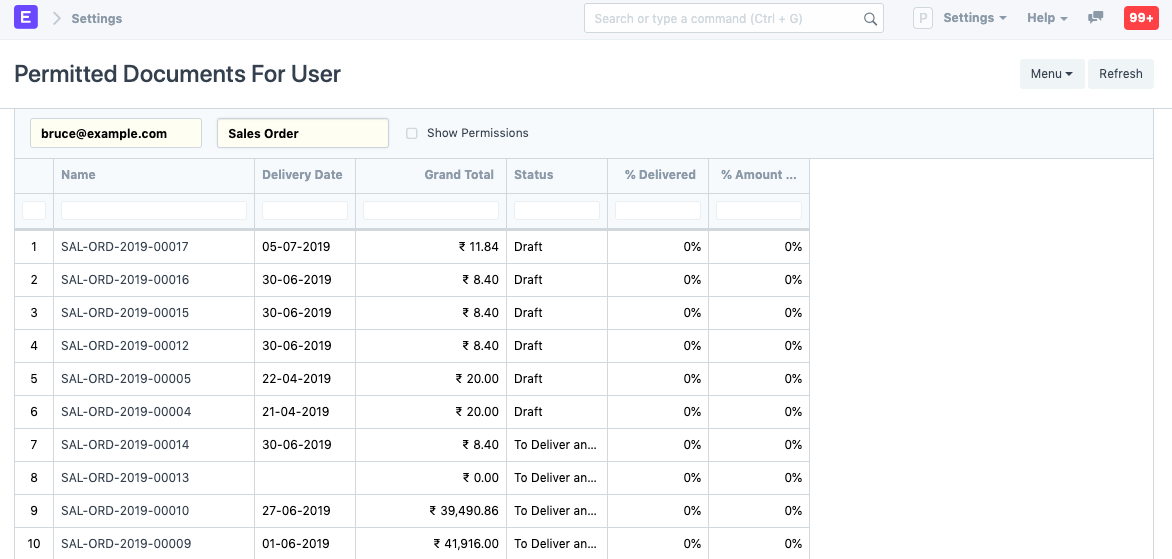Click the purple E app logo
Image resolution: width=1172 pixels, height=559 pixels.
click(x=26, y=18)
